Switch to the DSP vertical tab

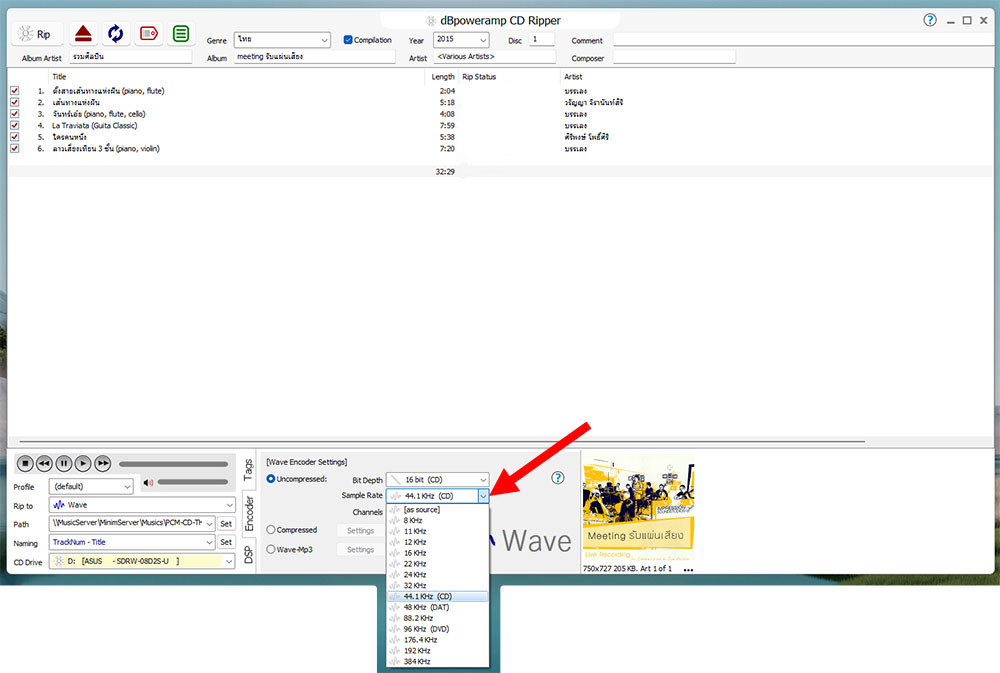click(x=248, y=555)
